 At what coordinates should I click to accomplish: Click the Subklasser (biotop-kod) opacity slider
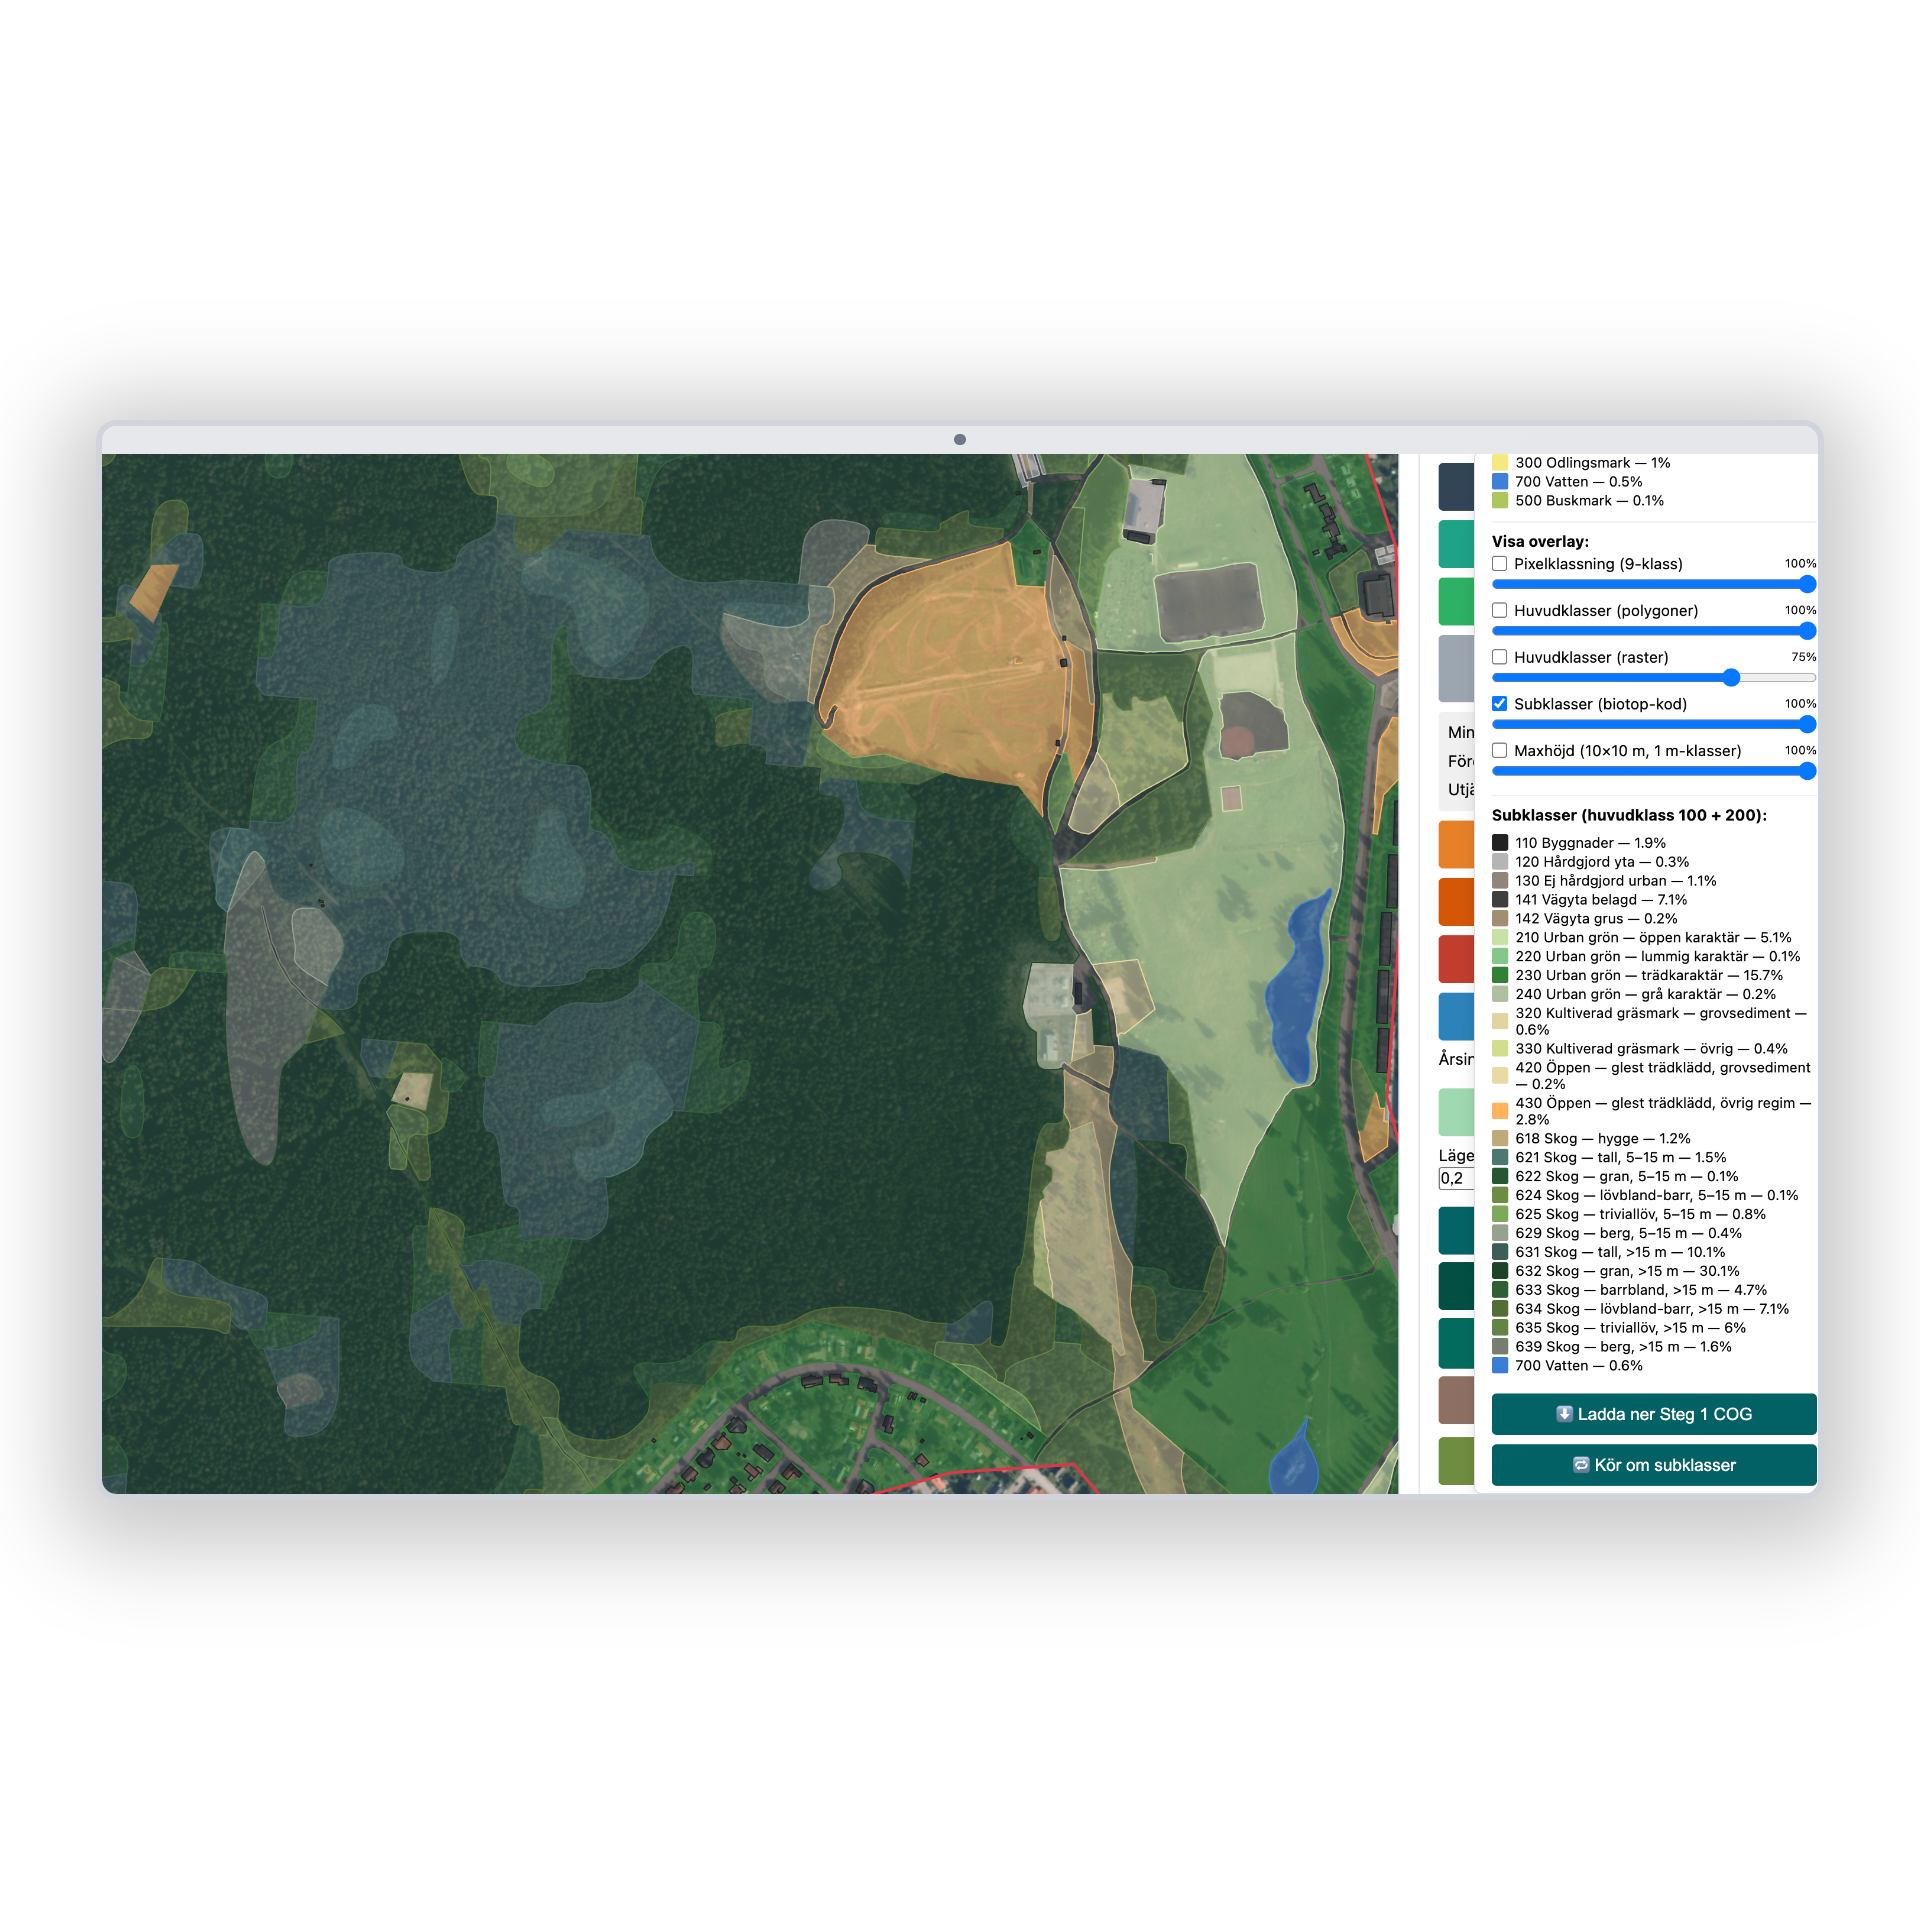(1654, 724)
